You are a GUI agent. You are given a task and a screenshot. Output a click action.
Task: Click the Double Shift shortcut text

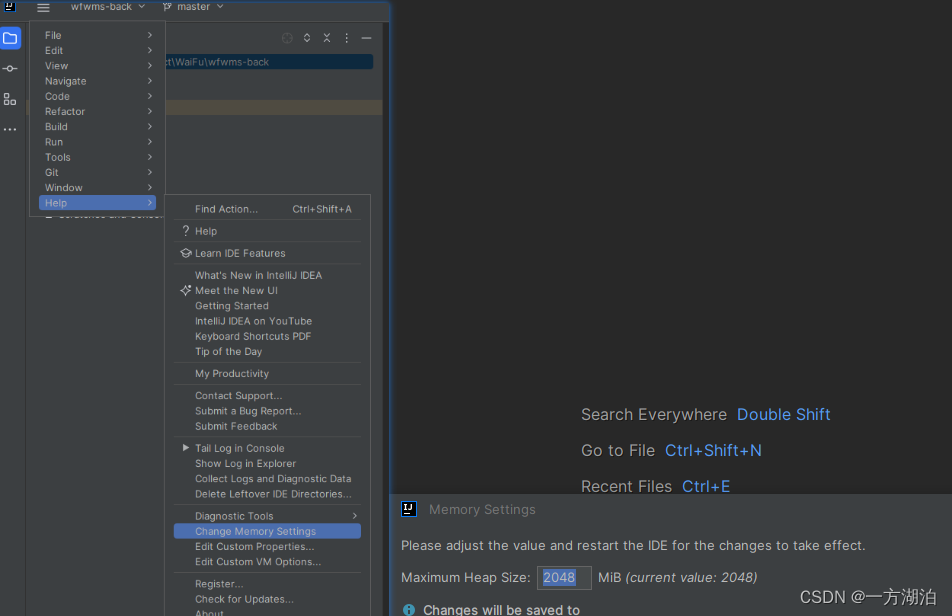[x=783, y=415]
